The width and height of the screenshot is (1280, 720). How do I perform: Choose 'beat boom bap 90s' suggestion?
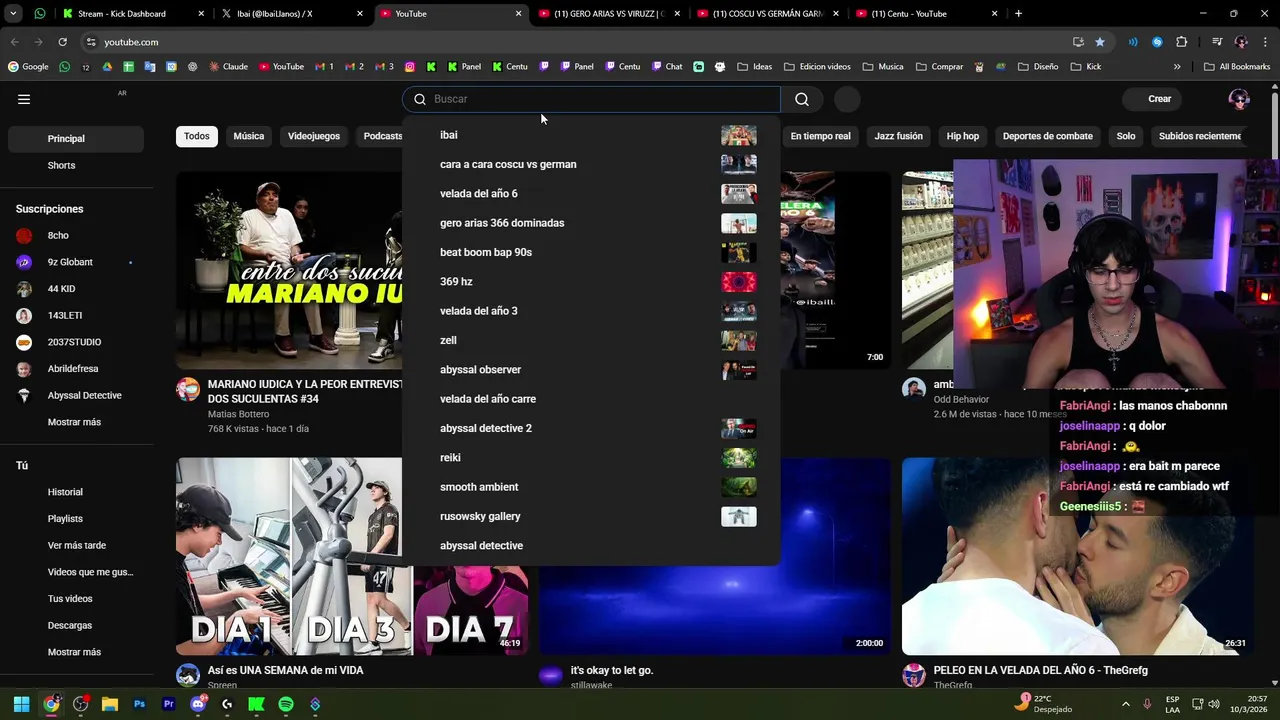591,252
